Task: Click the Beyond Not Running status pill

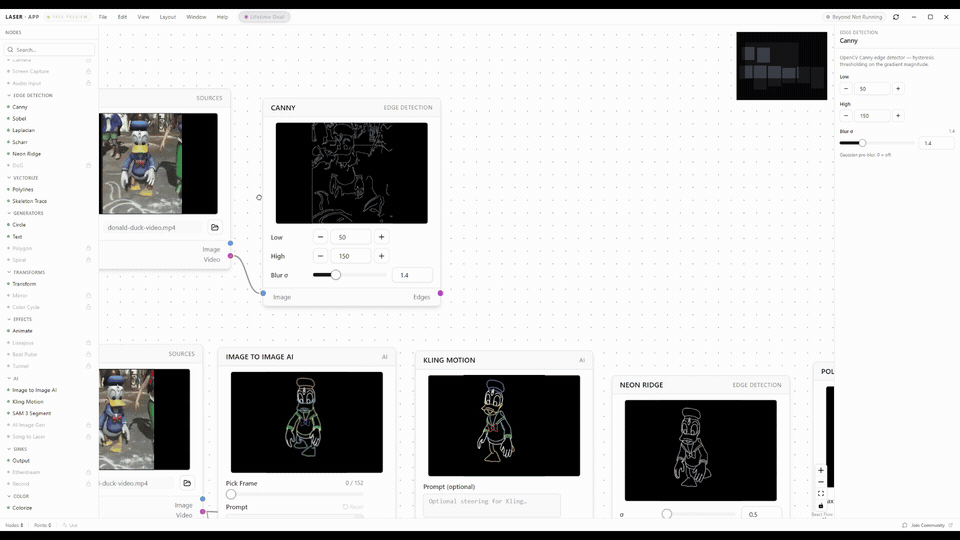Action: [x=854, y=17]
